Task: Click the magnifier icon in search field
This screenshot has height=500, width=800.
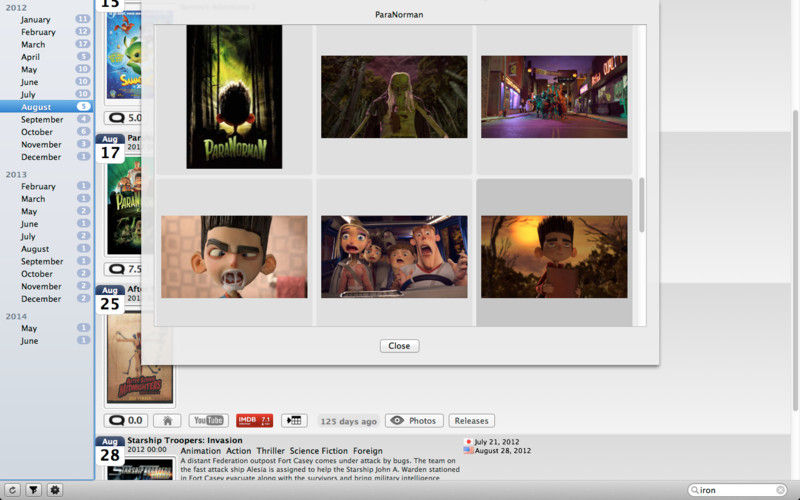Action: tap(694, 490)
